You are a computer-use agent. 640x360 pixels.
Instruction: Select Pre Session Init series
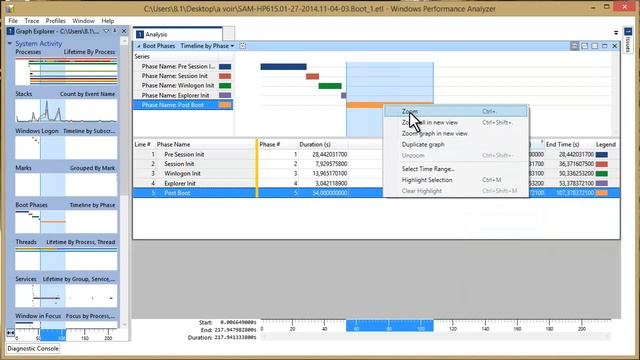(x=183, y=66)
